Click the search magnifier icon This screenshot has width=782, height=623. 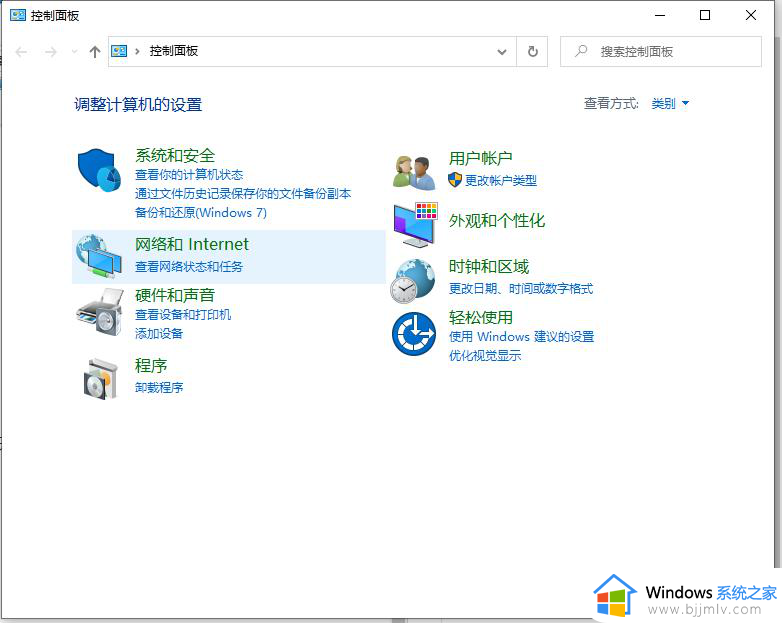[x=581, y=51]
